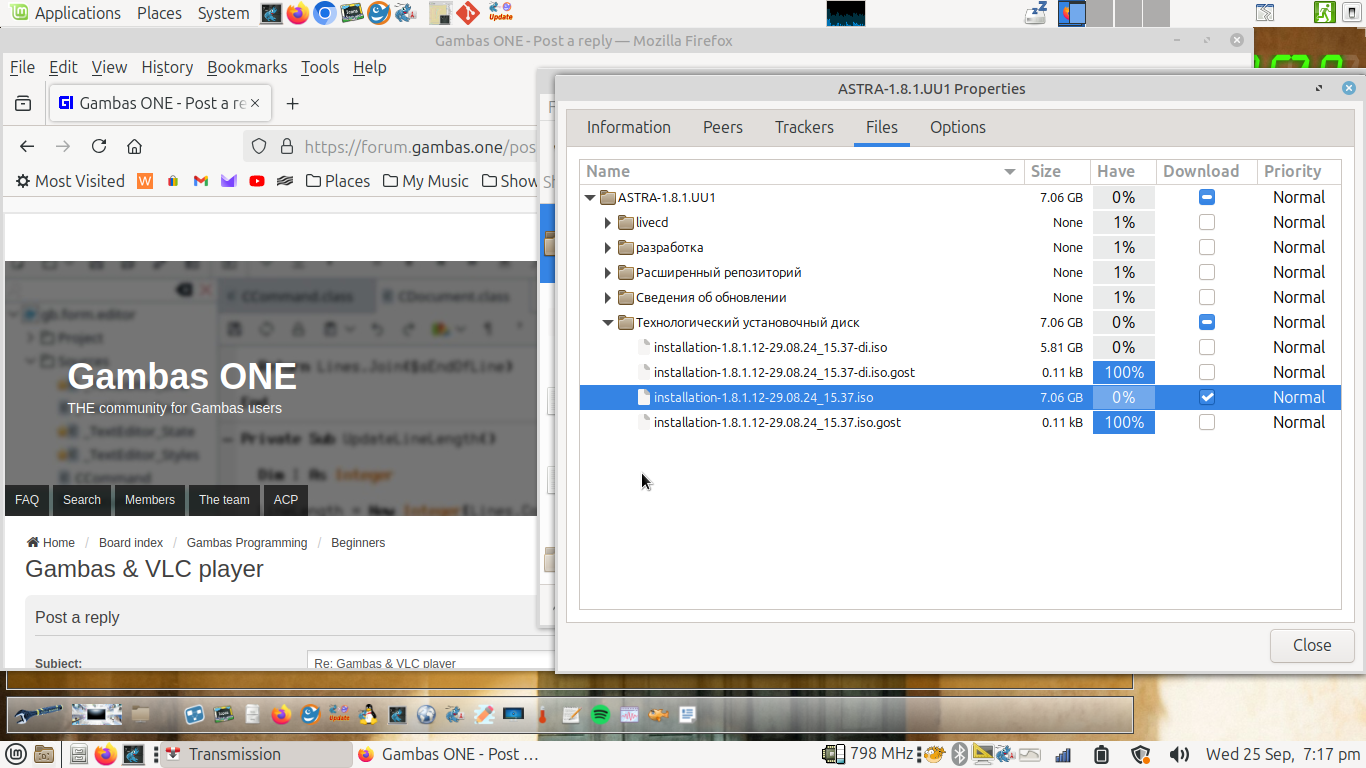Open the Trackers tab
This screenshot has height=768, width=1366.
(803, 127)
